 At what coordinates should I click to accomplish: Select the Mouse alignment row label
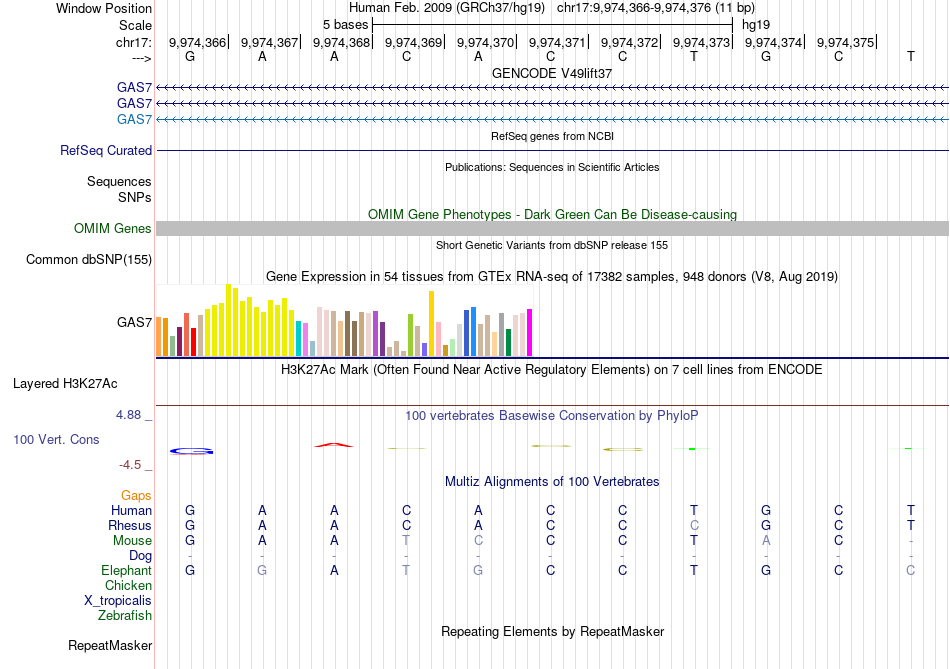click(x=133, y=541)
